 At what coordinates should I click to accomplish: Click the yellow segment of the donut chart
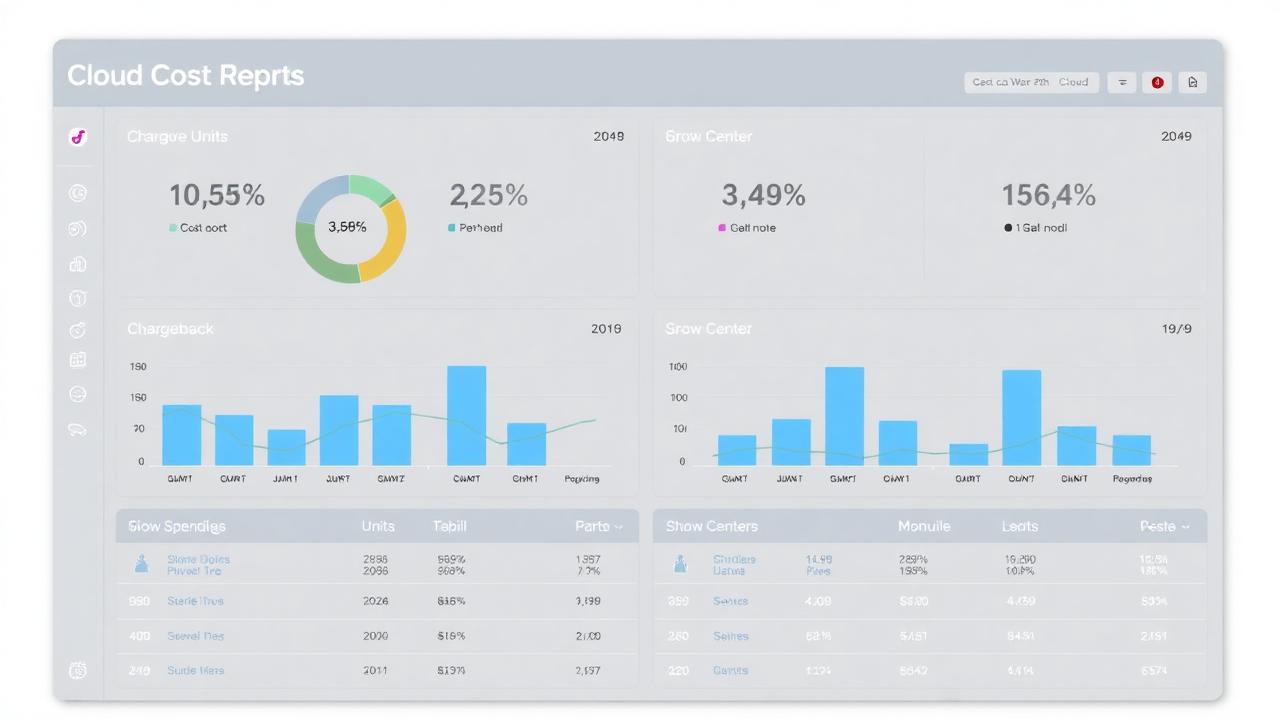393,235
